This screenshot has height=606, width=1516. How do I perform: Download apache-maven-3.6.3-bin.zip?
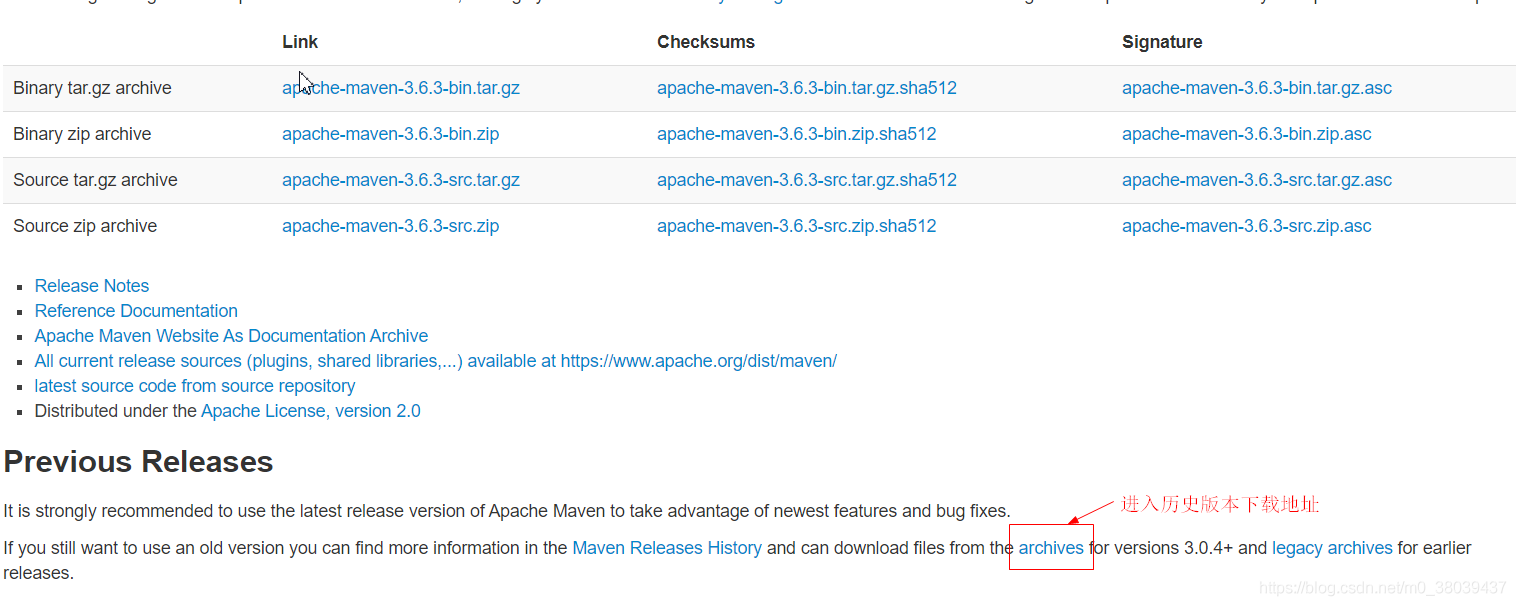(390, 134)
